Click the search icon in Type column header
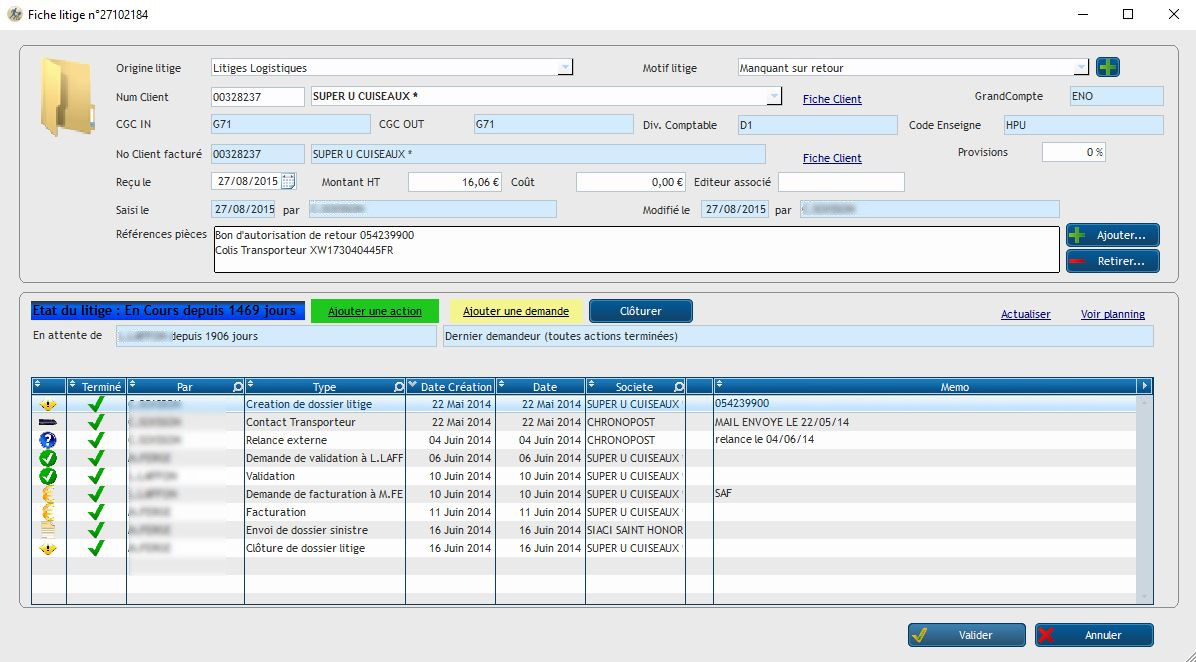 (398, 387)
